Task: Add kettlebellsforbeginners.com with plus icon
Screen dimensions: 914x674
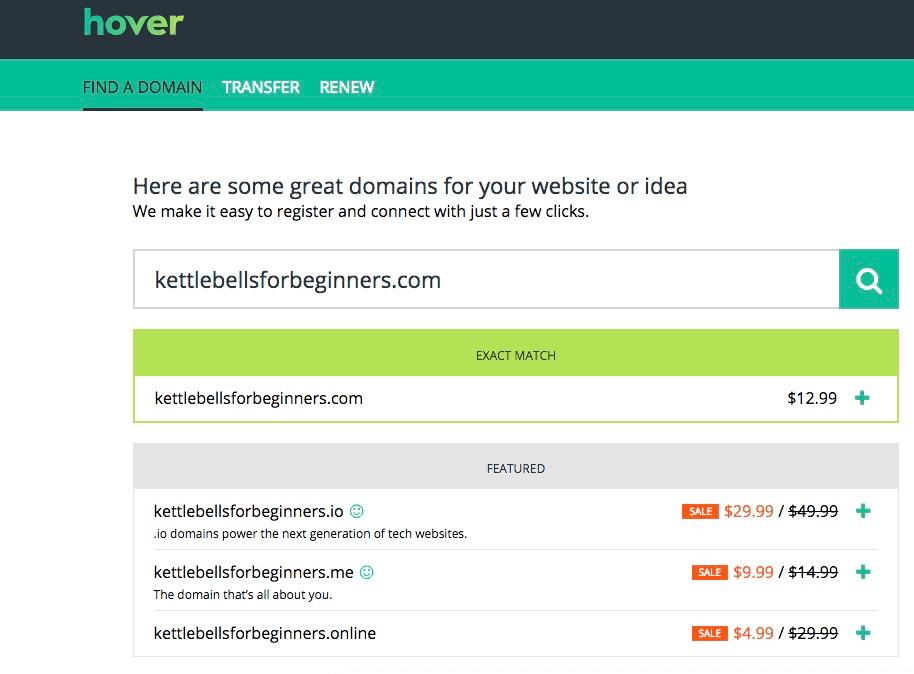Action: [x=862, y=398]
